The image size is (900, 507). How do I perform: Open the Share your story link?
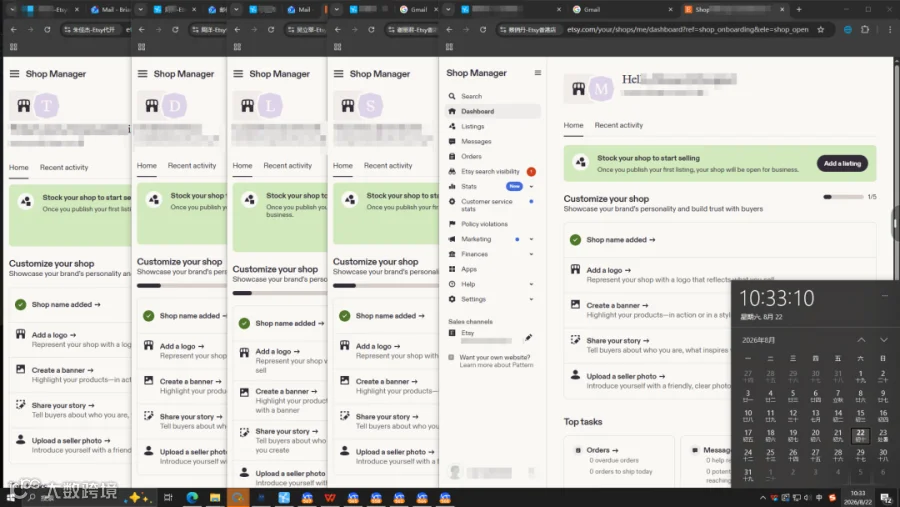[618, 340]
